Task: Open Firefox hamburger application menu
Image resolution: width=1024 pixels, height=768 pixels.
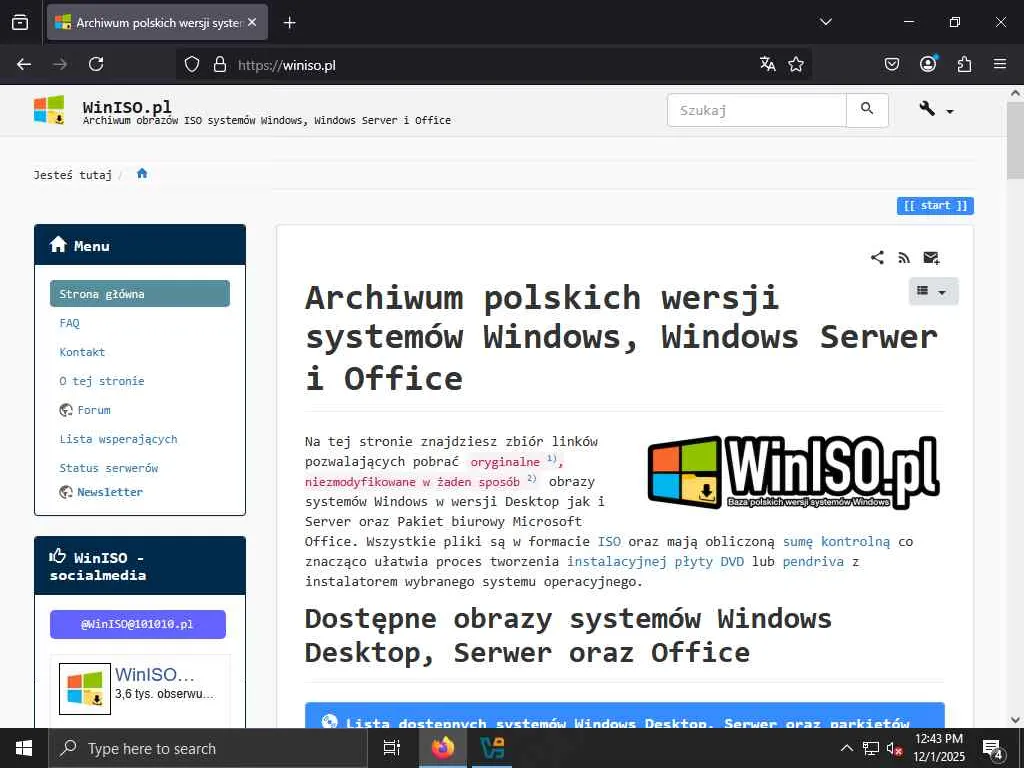Action: tap(1000, 64)
